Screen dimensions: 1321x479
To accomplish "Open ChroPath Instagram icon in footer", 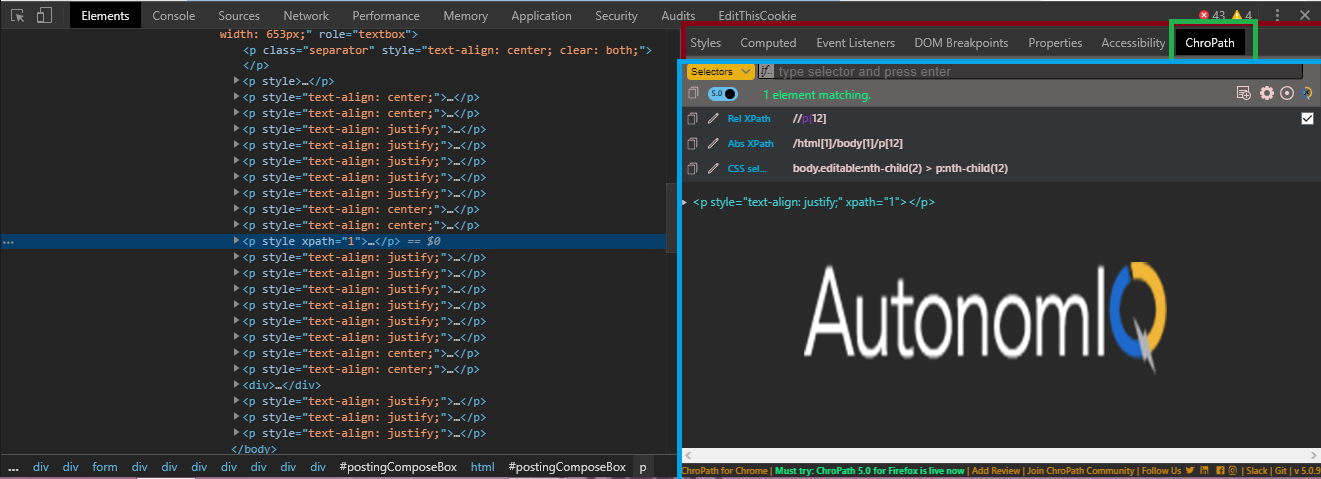I will tap(1233, 470).
